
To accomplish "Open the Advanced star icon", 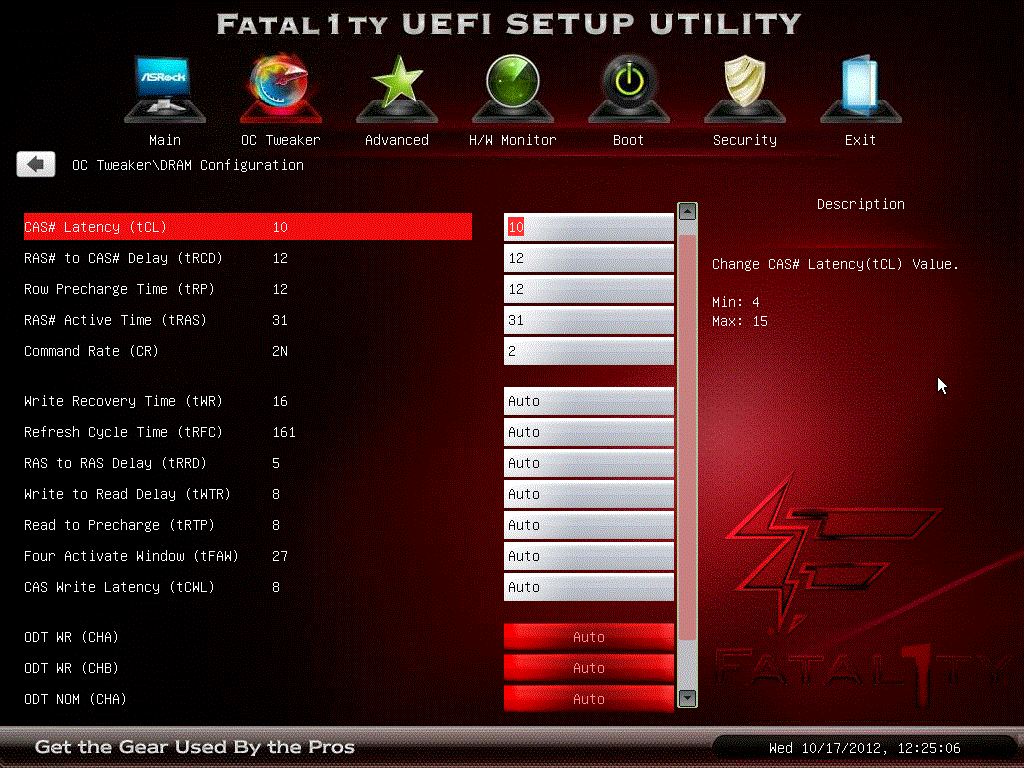I will click(x=397, y=89).
